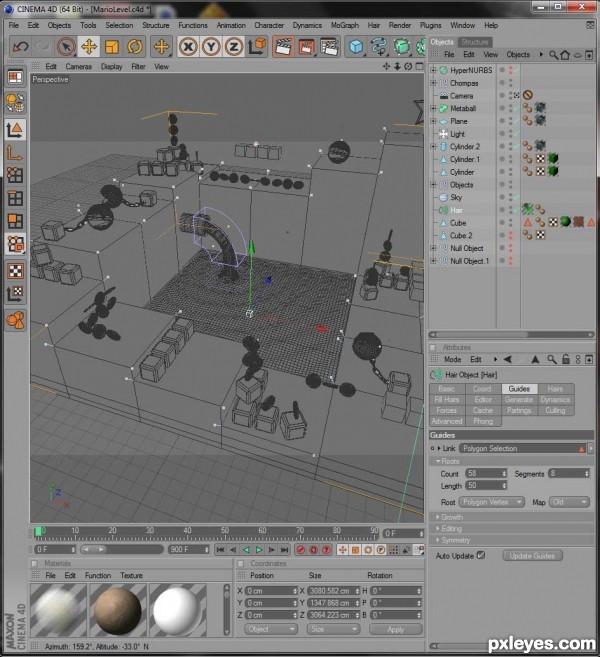Open the HyperNURBS generator icon
Image resolution: width=600 pixels, height=657 pixels.
[402, 47]
